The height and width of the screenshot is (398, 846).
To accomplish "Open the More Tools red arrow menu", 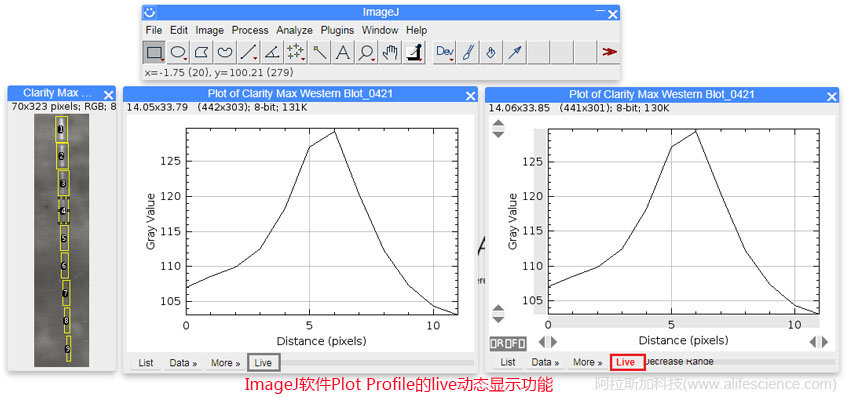I will 610,52.
